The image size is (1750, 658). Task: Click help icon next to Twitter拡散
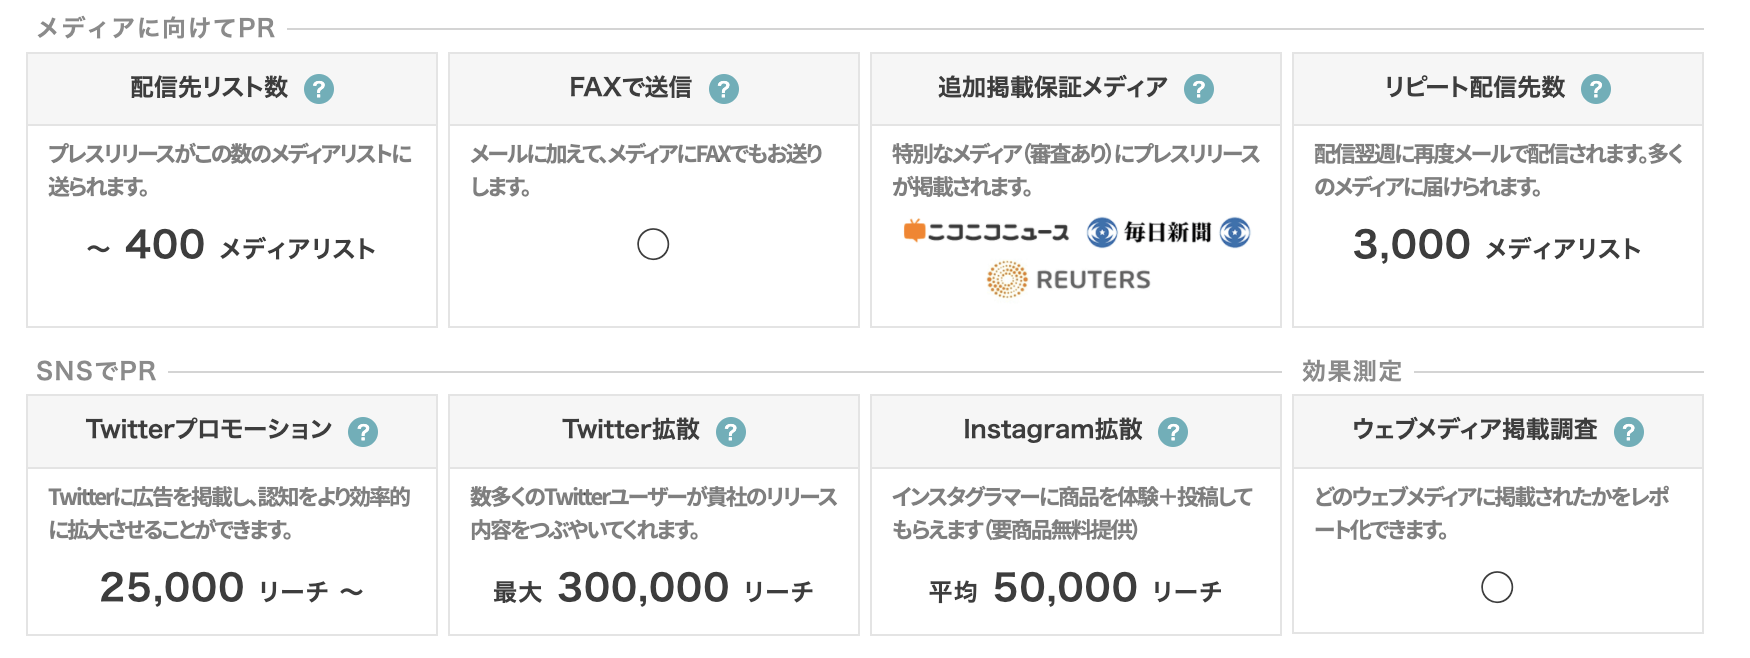click(x=731, y=432)
